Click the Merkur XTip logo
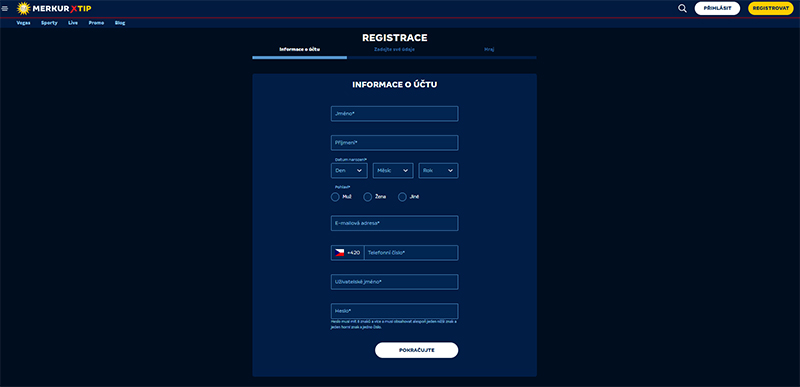This screenshot has height=387, width=800. [x=54, y=8]
